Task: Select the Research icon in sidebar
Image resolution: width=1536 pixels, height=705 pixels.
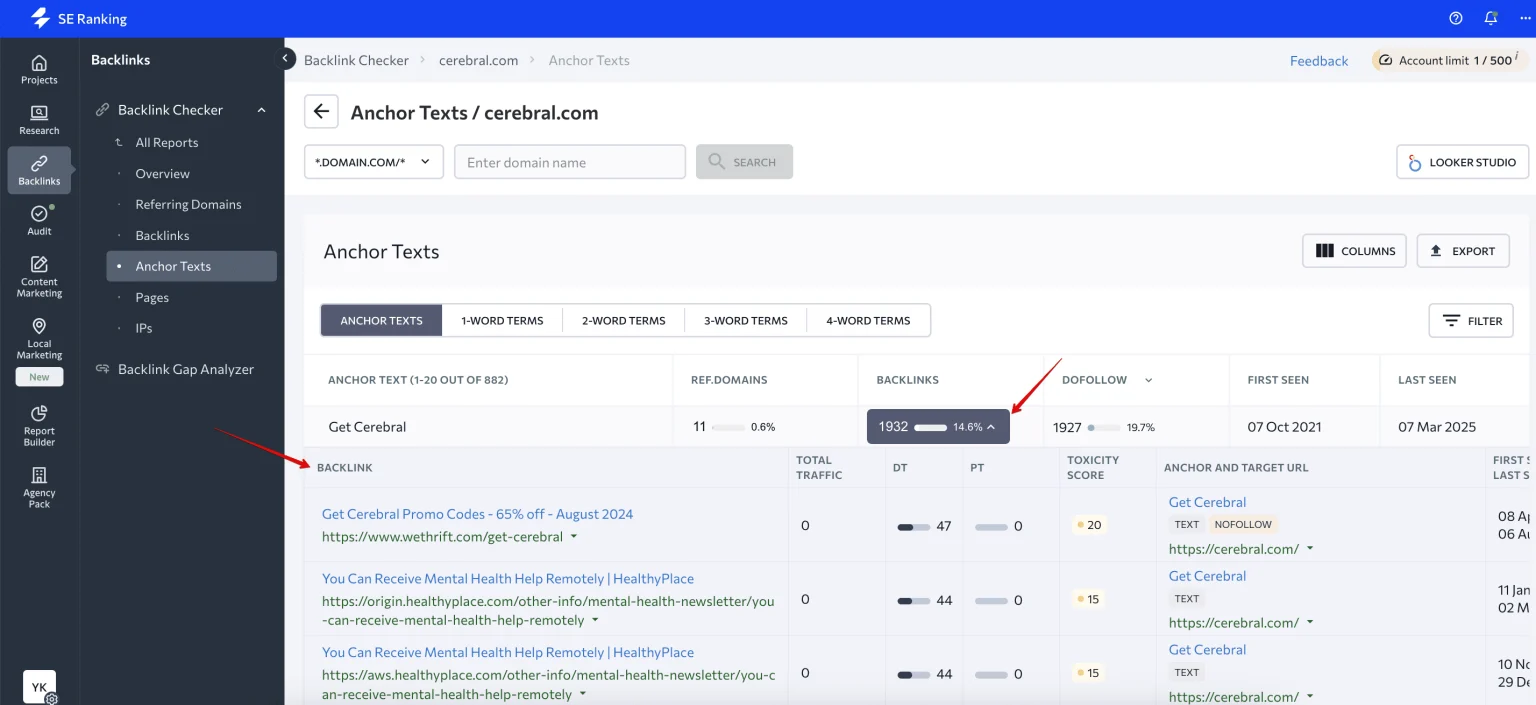Action: [38, 120]
